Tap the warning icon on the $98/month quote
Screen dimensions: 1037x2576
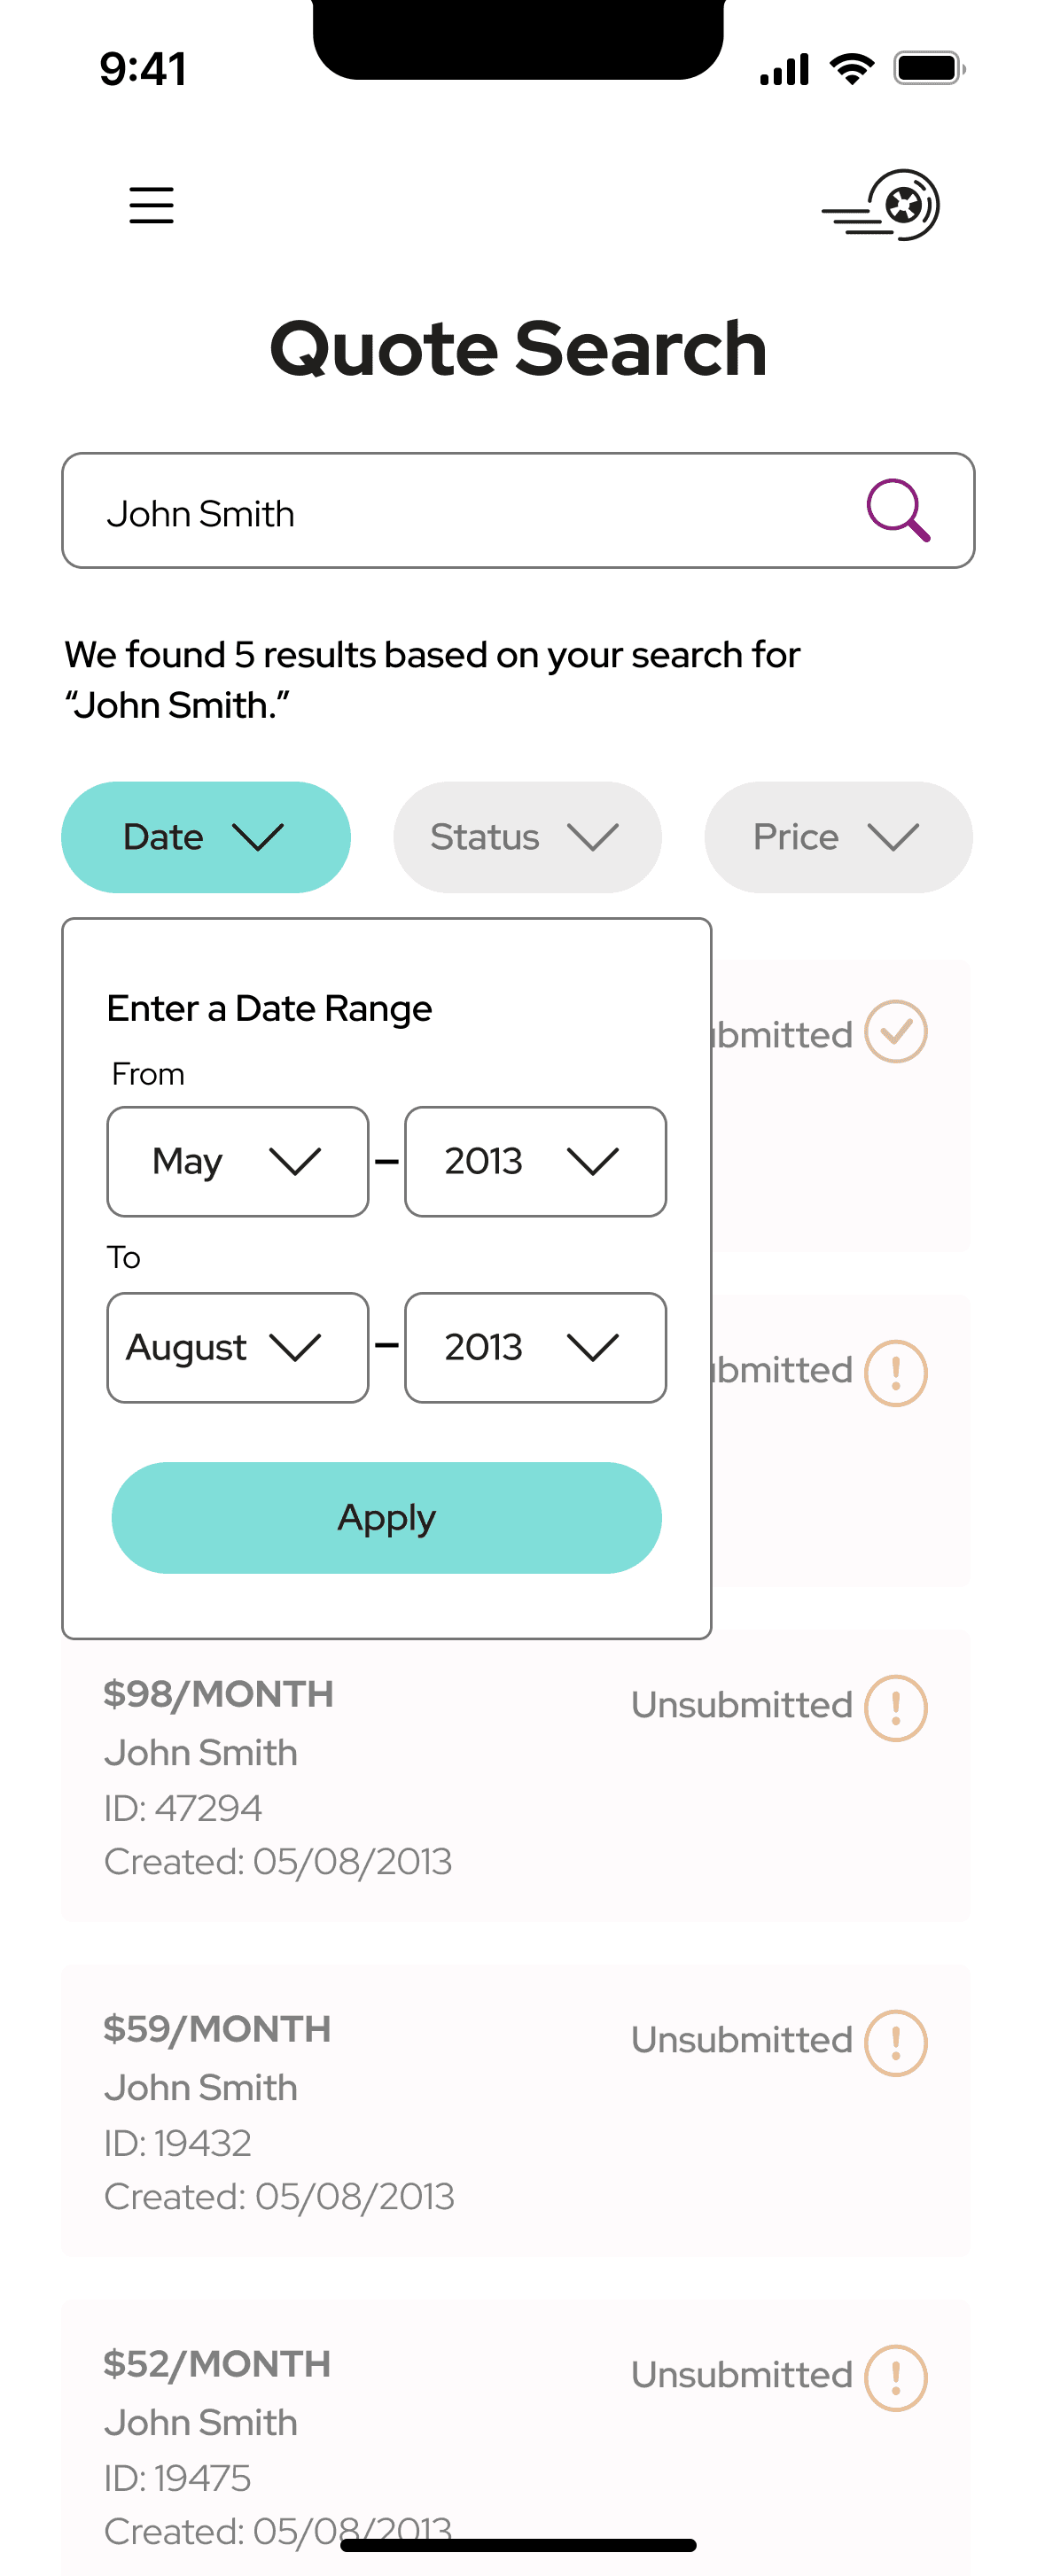pos(895,1707)
